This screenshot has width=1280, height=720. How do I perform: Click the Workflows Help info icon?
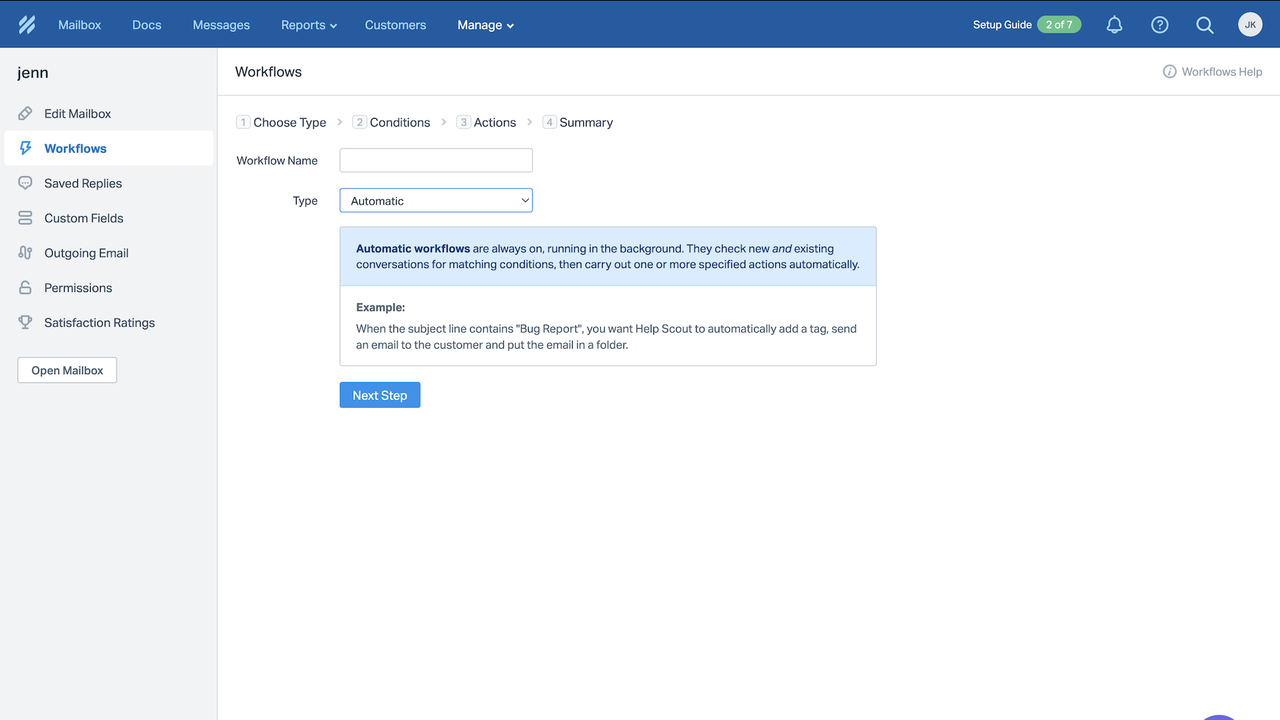pos(1169,72)
